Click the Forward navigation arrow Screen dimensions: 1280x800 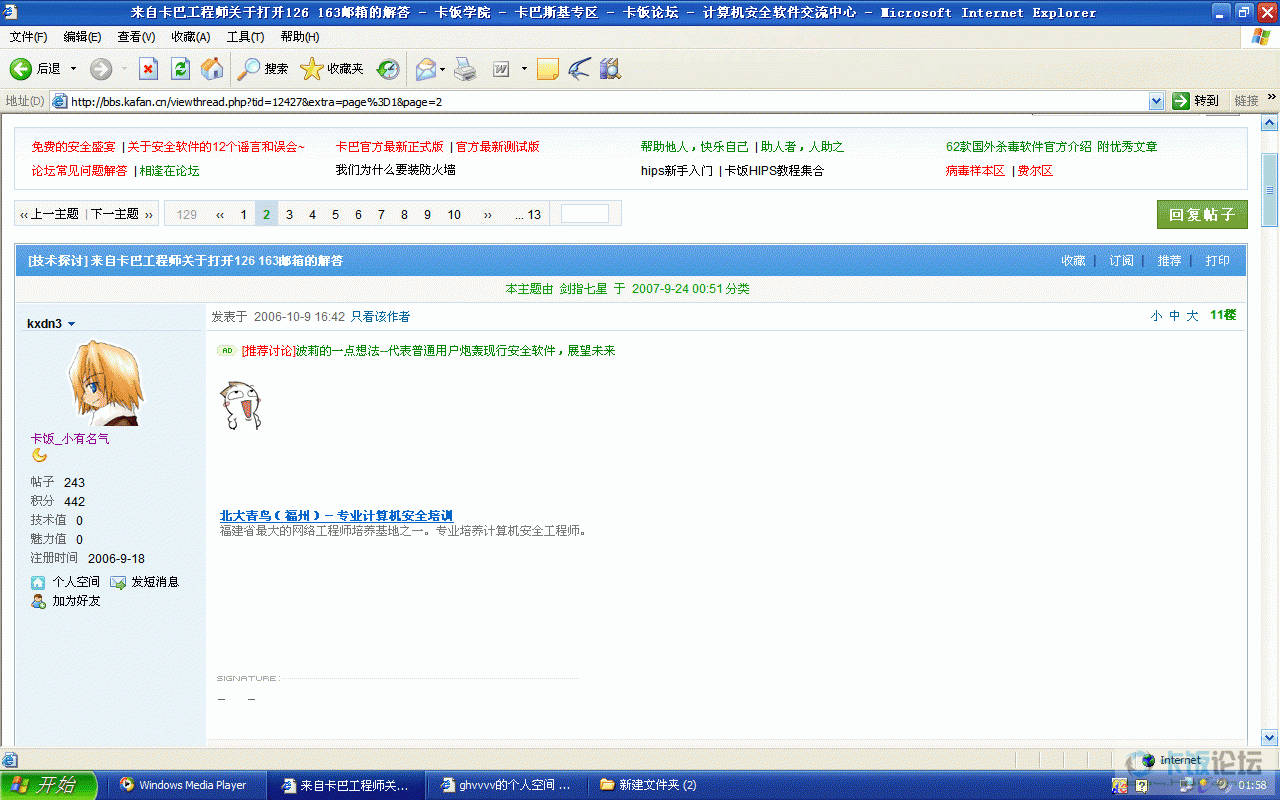click(101, 69)
